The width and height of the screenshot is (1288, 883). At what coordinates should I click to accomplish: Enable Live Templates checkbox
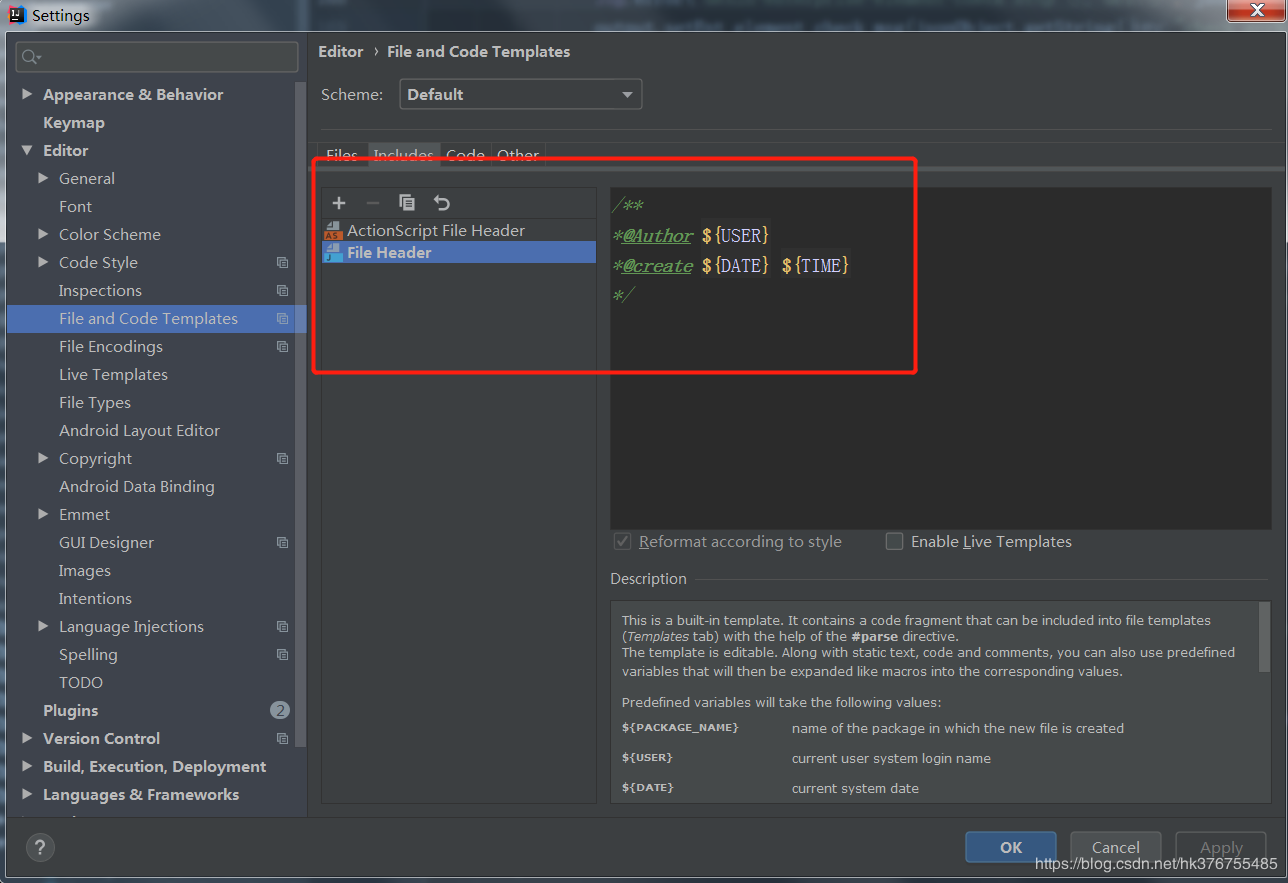click(895, 541)
